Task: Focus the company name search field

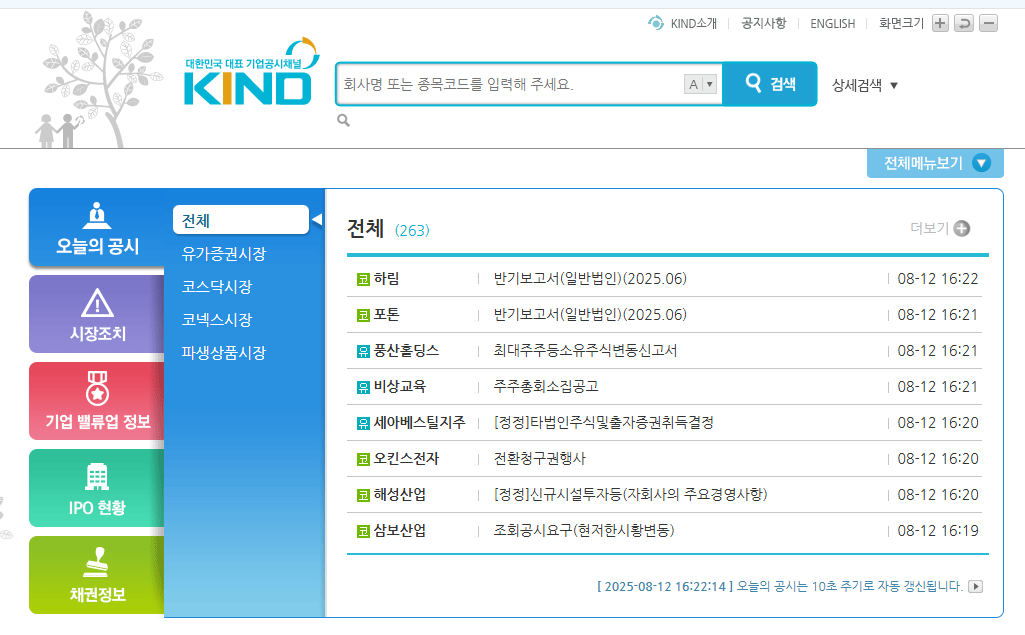Action: [510, 84]
